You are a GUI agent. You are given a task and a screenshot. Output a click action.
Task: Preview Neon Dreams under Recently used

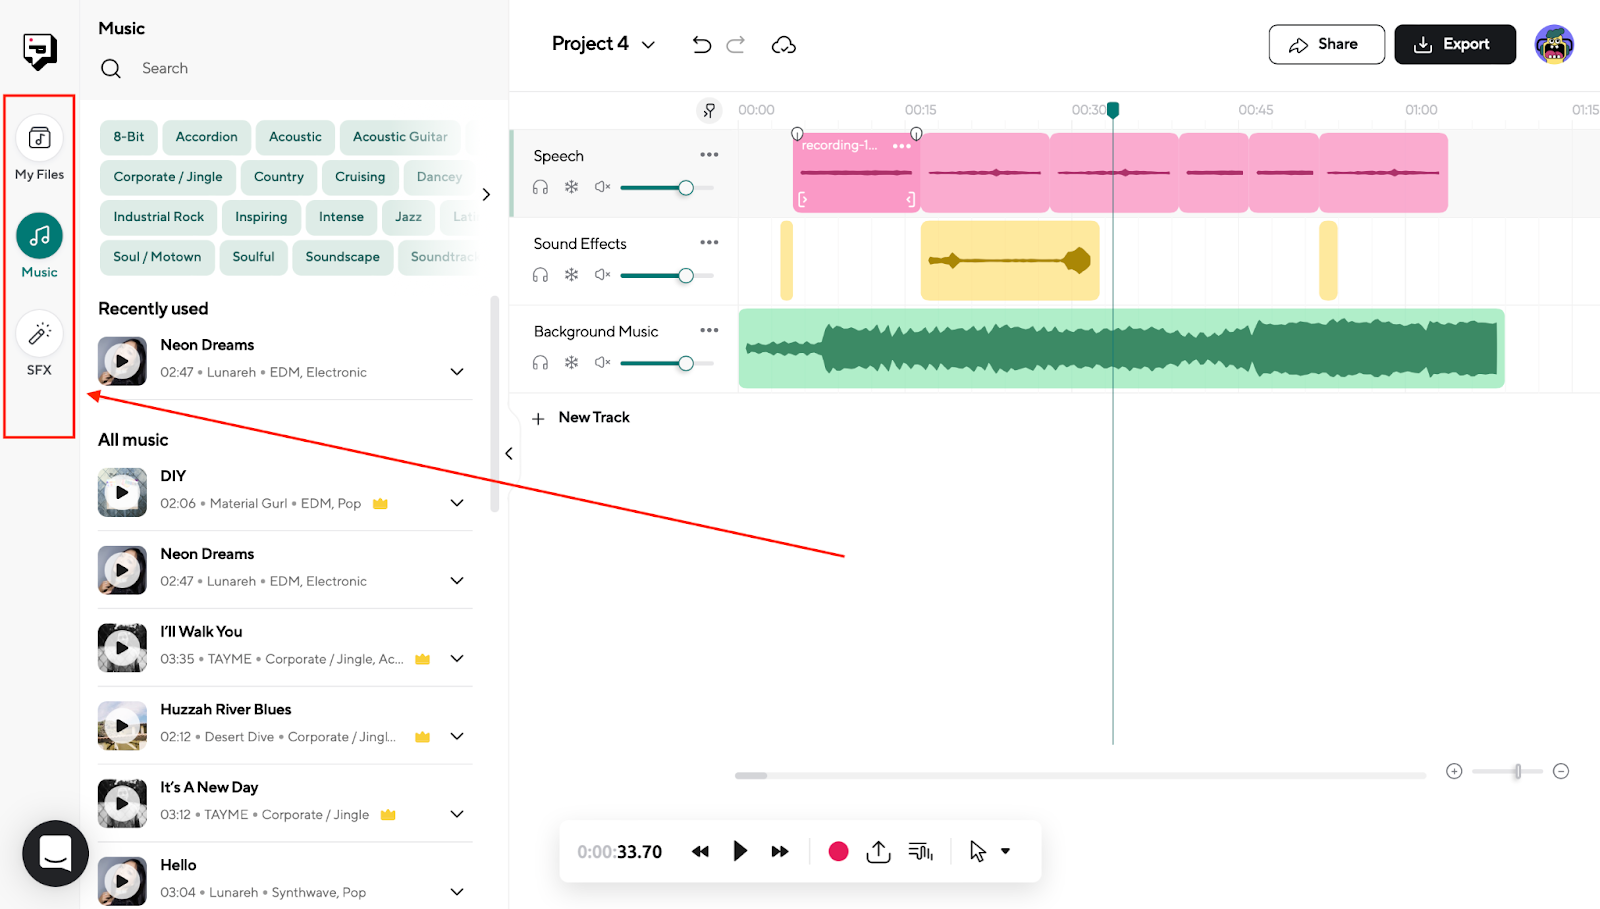122,361
